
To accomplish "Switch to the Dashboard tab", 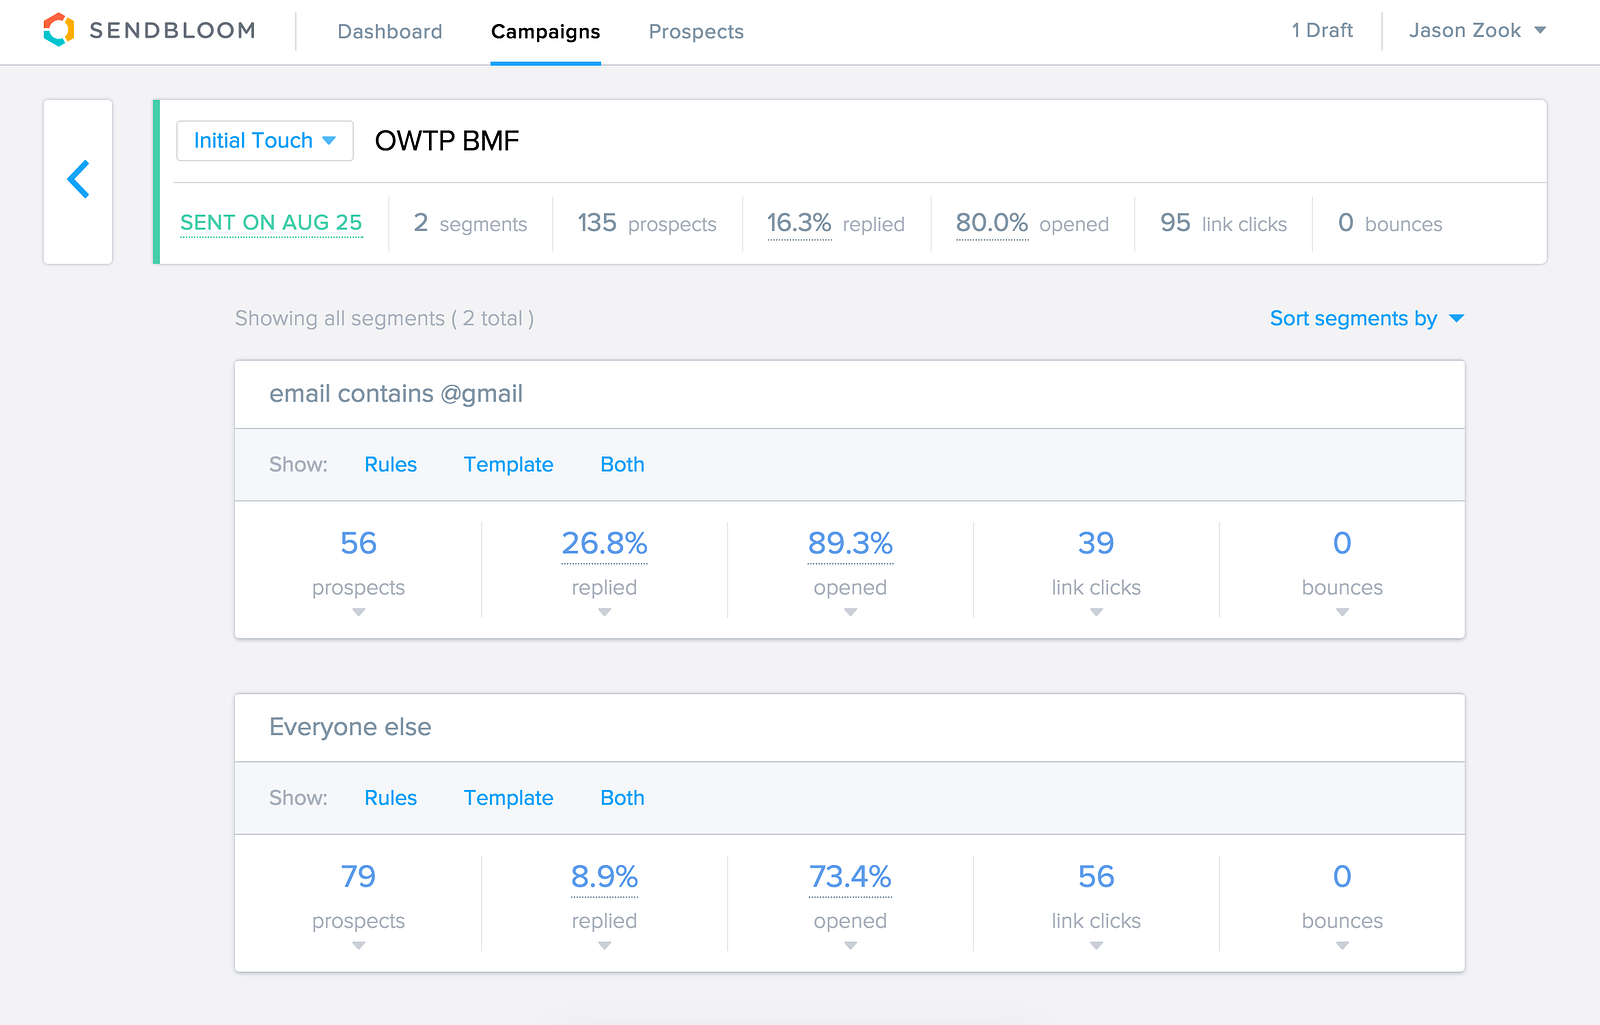I will 390,31.
